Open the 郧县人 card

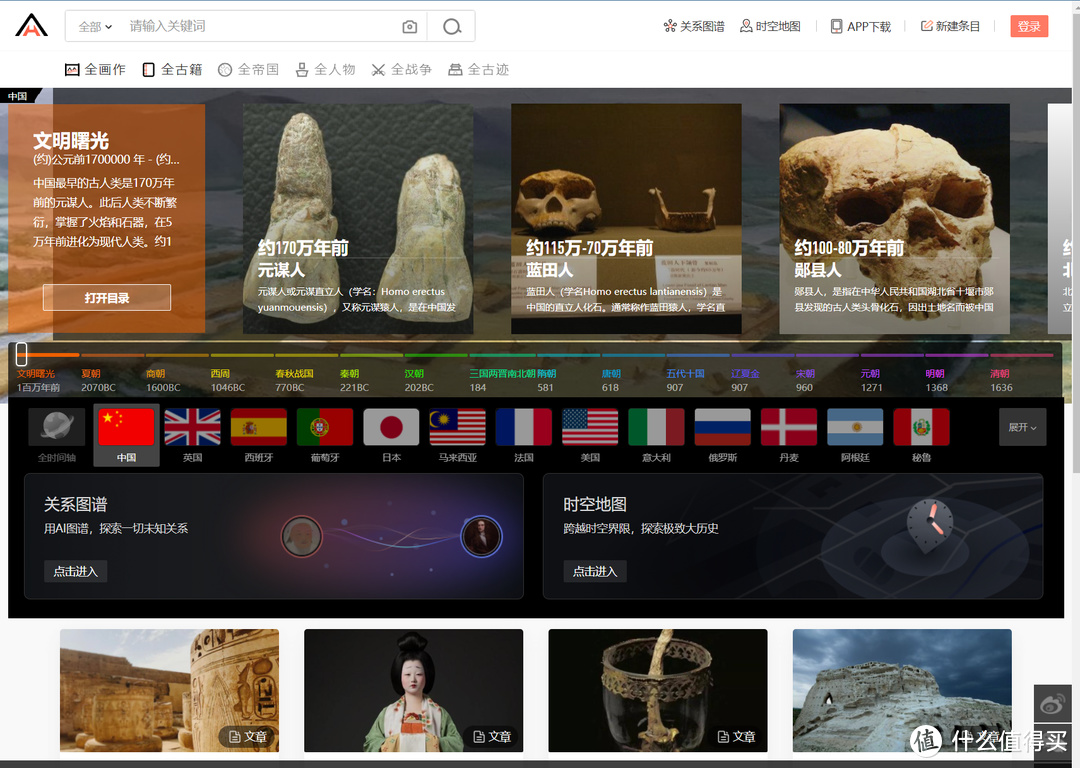click(x=894, y=219)
